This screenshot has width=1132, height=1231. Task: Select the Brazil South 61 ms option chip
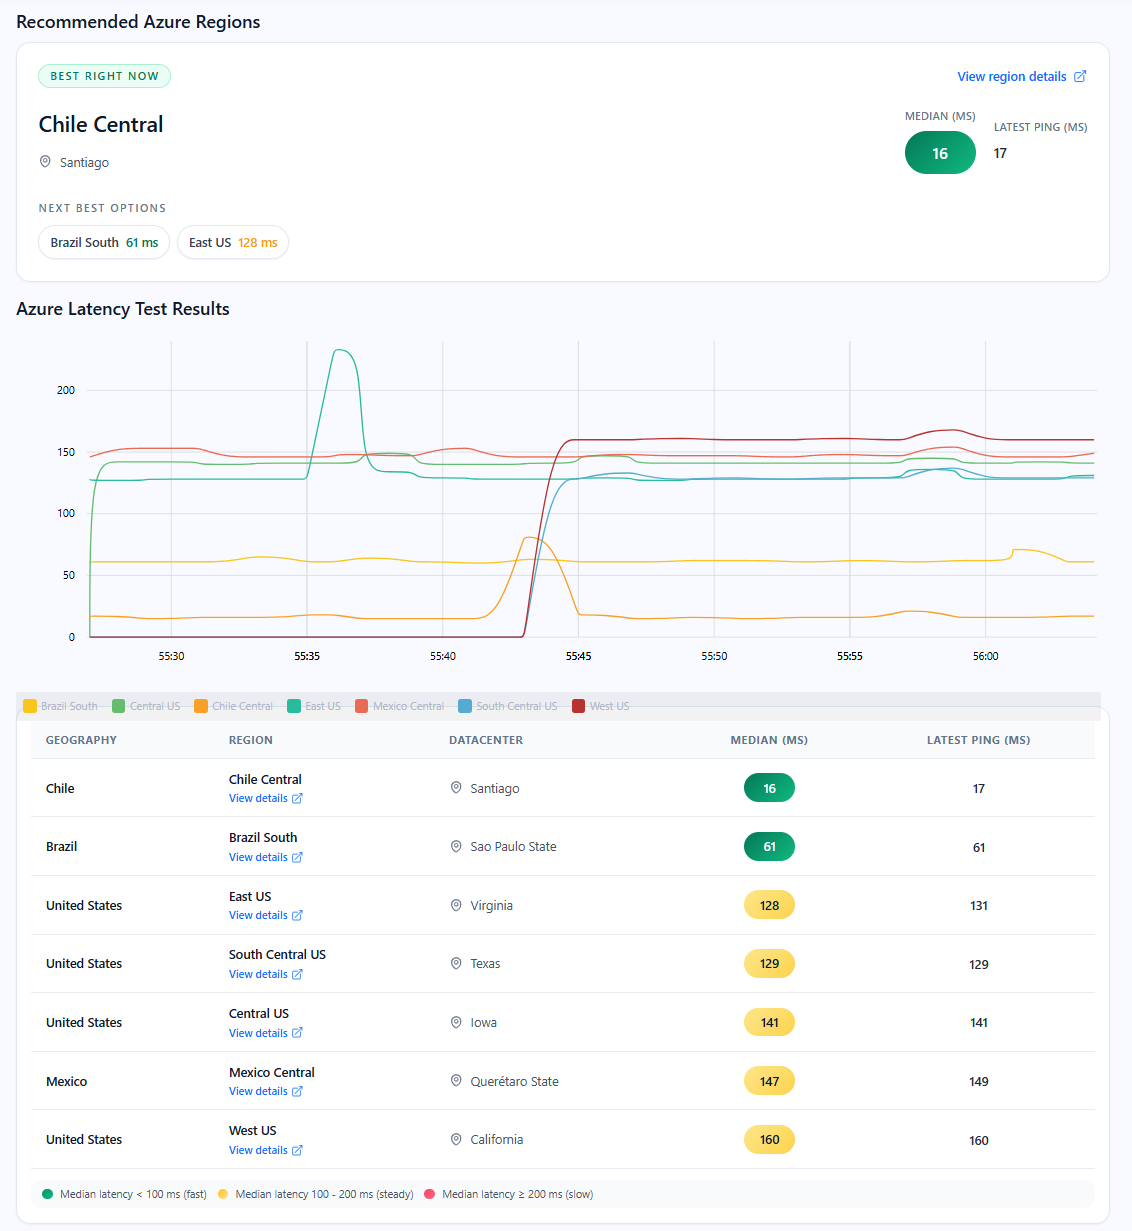pos(104,243)
